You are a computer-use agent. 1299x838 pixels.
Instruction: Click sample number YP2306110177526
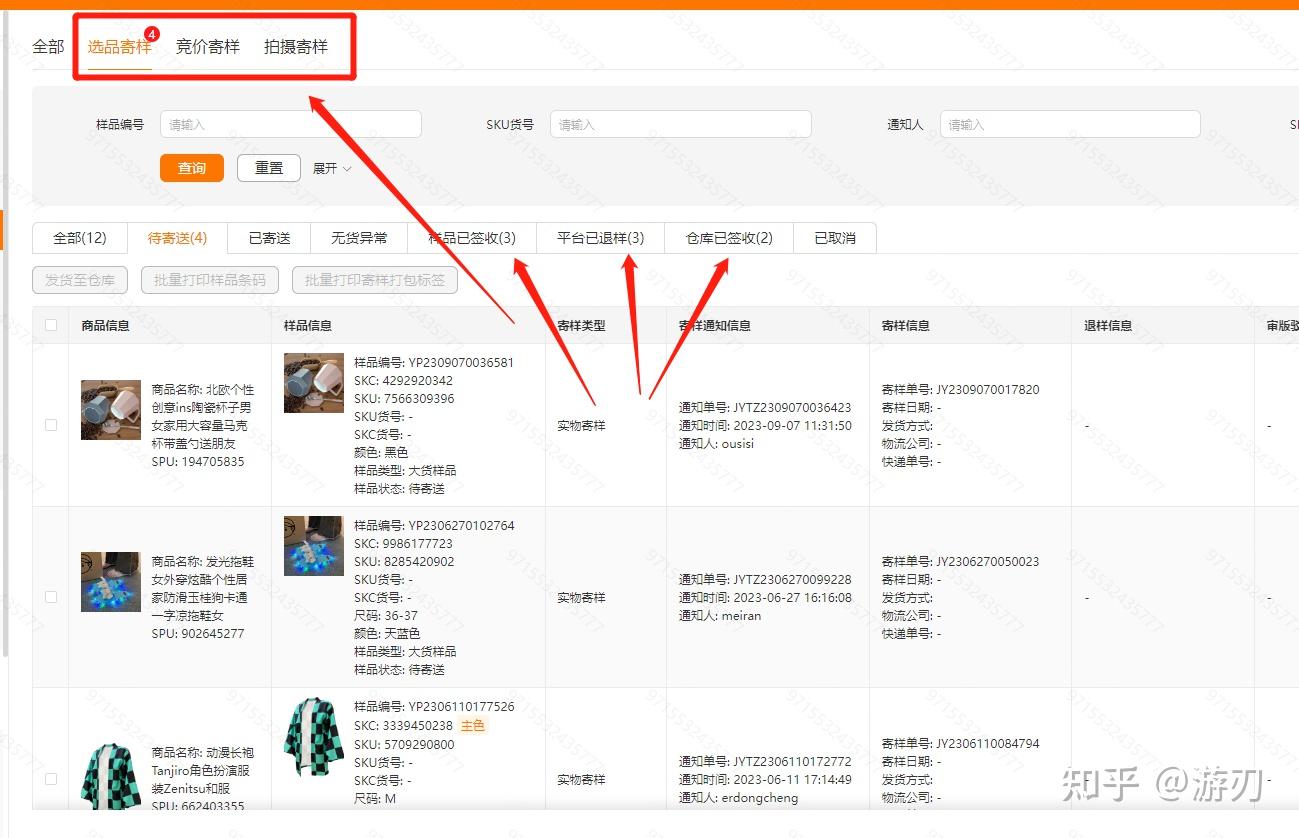pyautogui.click(x=461, y=707)
